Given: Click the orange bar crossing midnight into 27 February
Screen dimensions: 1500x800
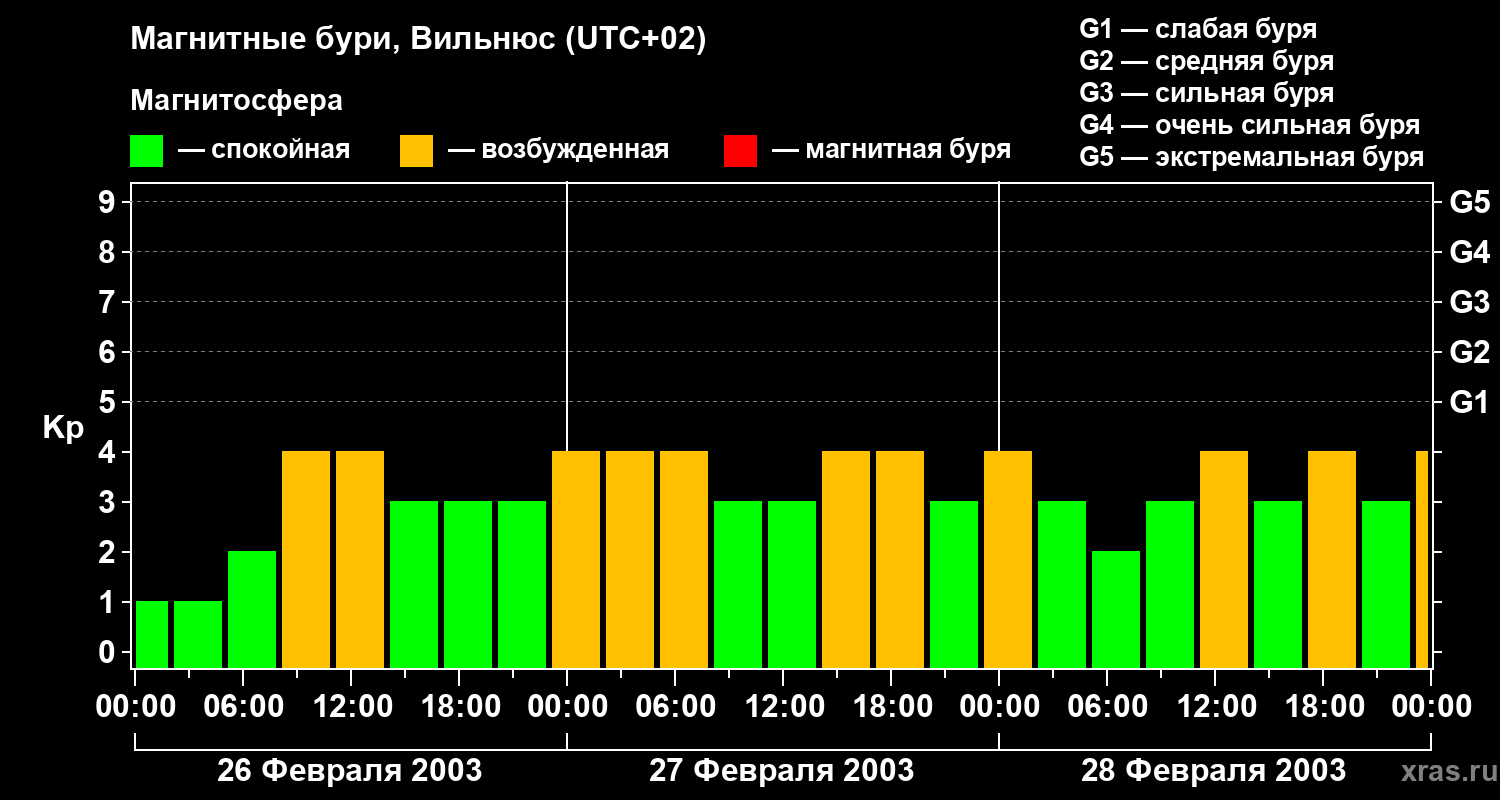Looking at the screenshot, I should point(576,559).
